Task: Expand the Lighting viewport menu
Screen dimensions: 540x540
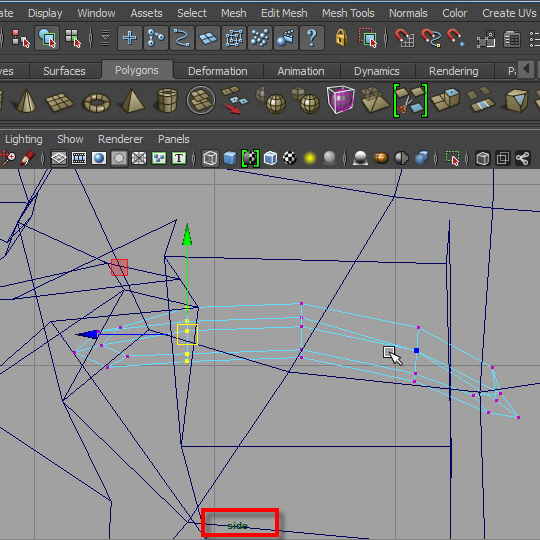Action: (23, 139)
